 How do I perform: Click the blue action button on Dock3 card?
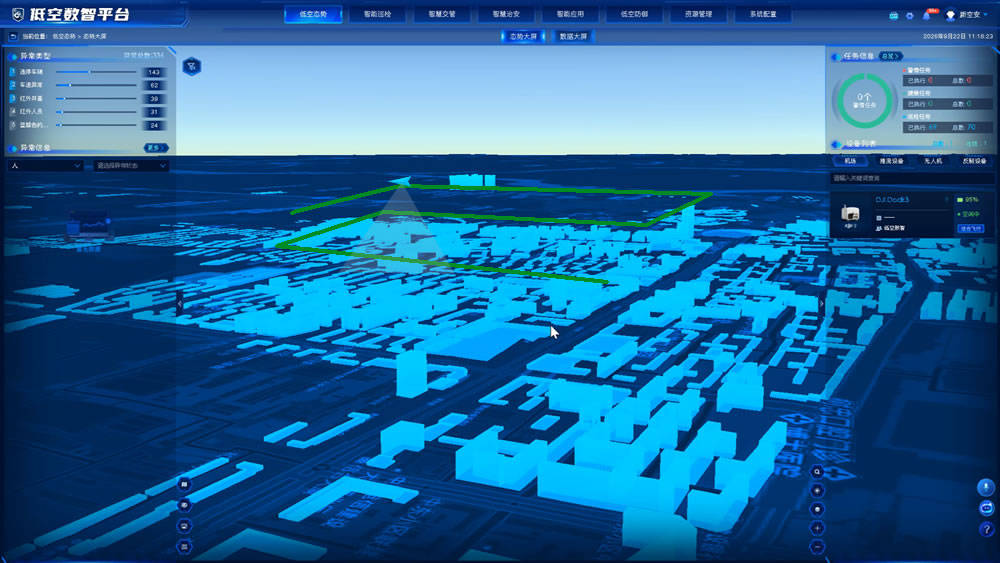[971, 228]
